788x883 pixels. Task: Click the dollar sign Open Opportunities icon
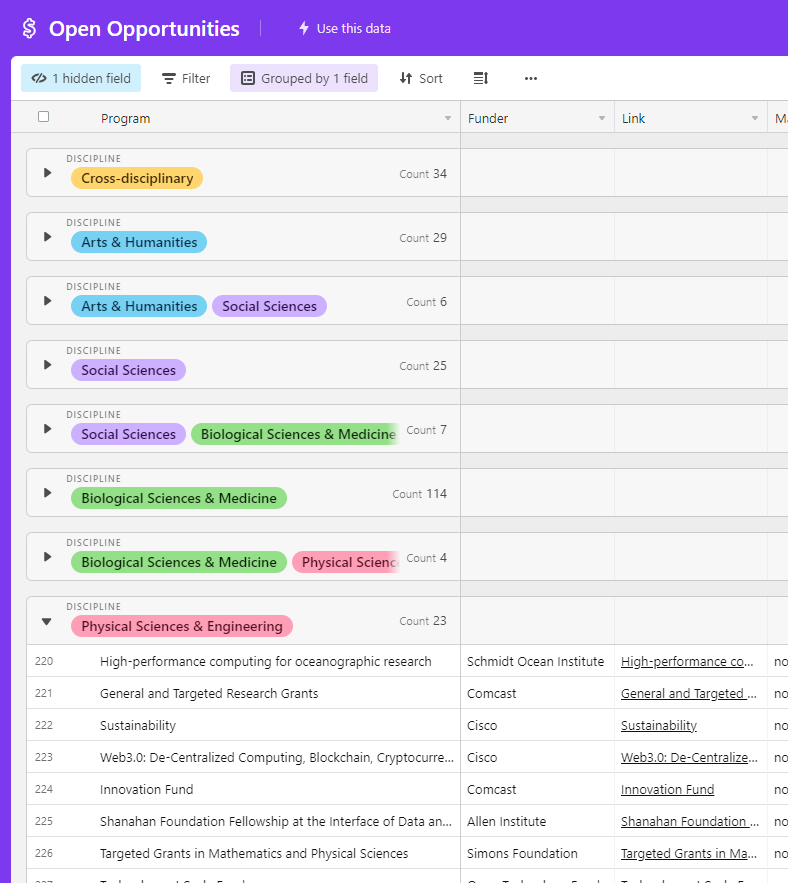29,29
